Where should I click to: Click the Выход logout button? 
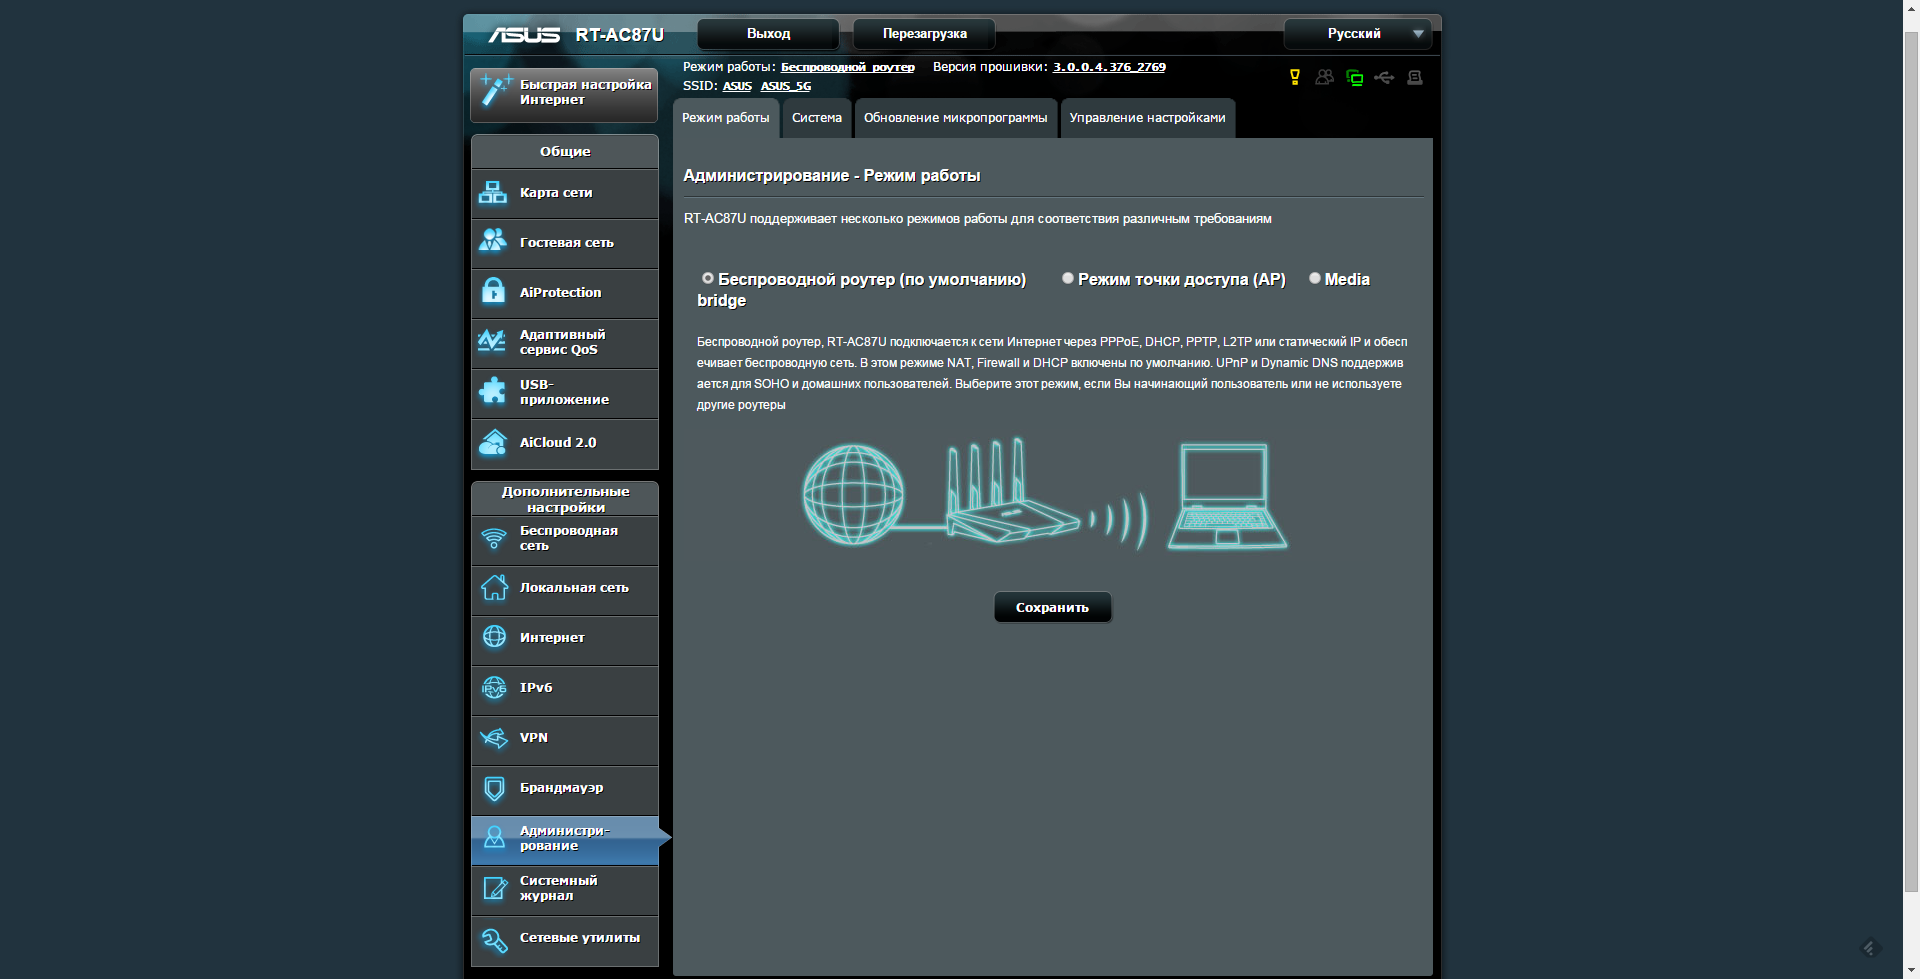pos(768,34)
